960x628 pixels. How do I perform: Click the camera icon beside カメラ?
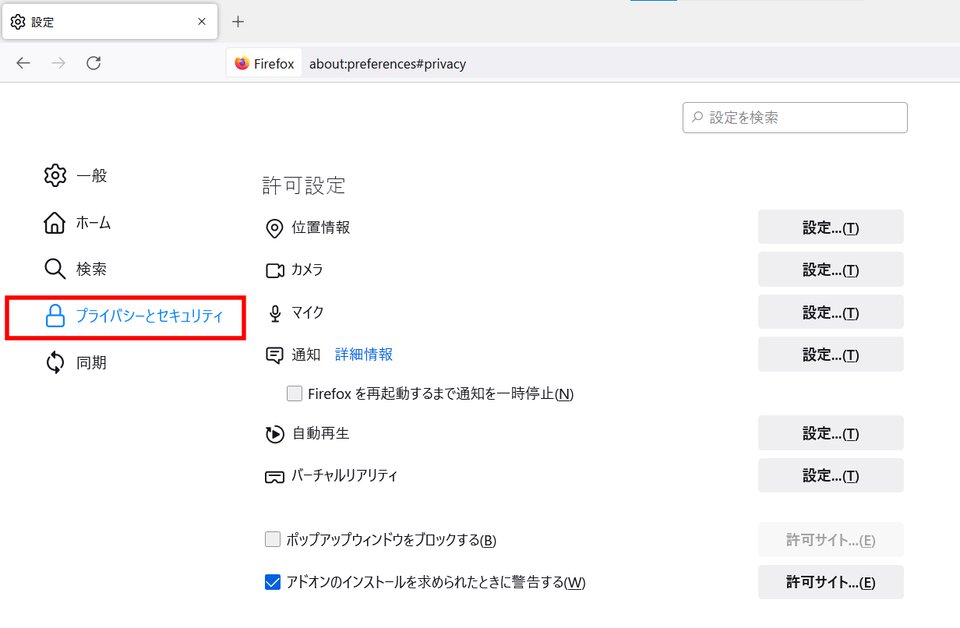[275, 271]
